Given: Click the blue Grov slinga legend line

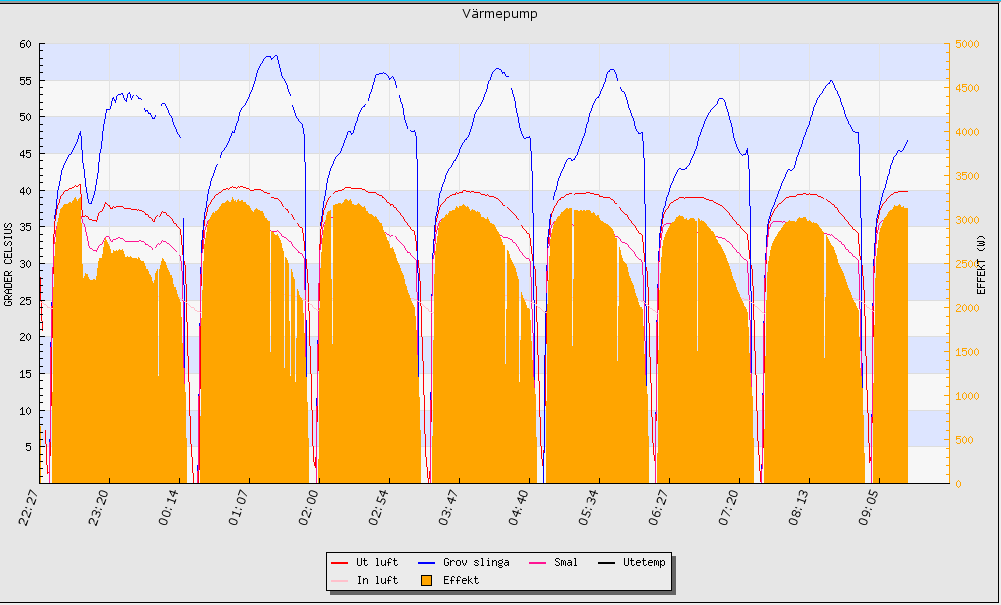Looking at the screenshot, I should pos(426,563).
